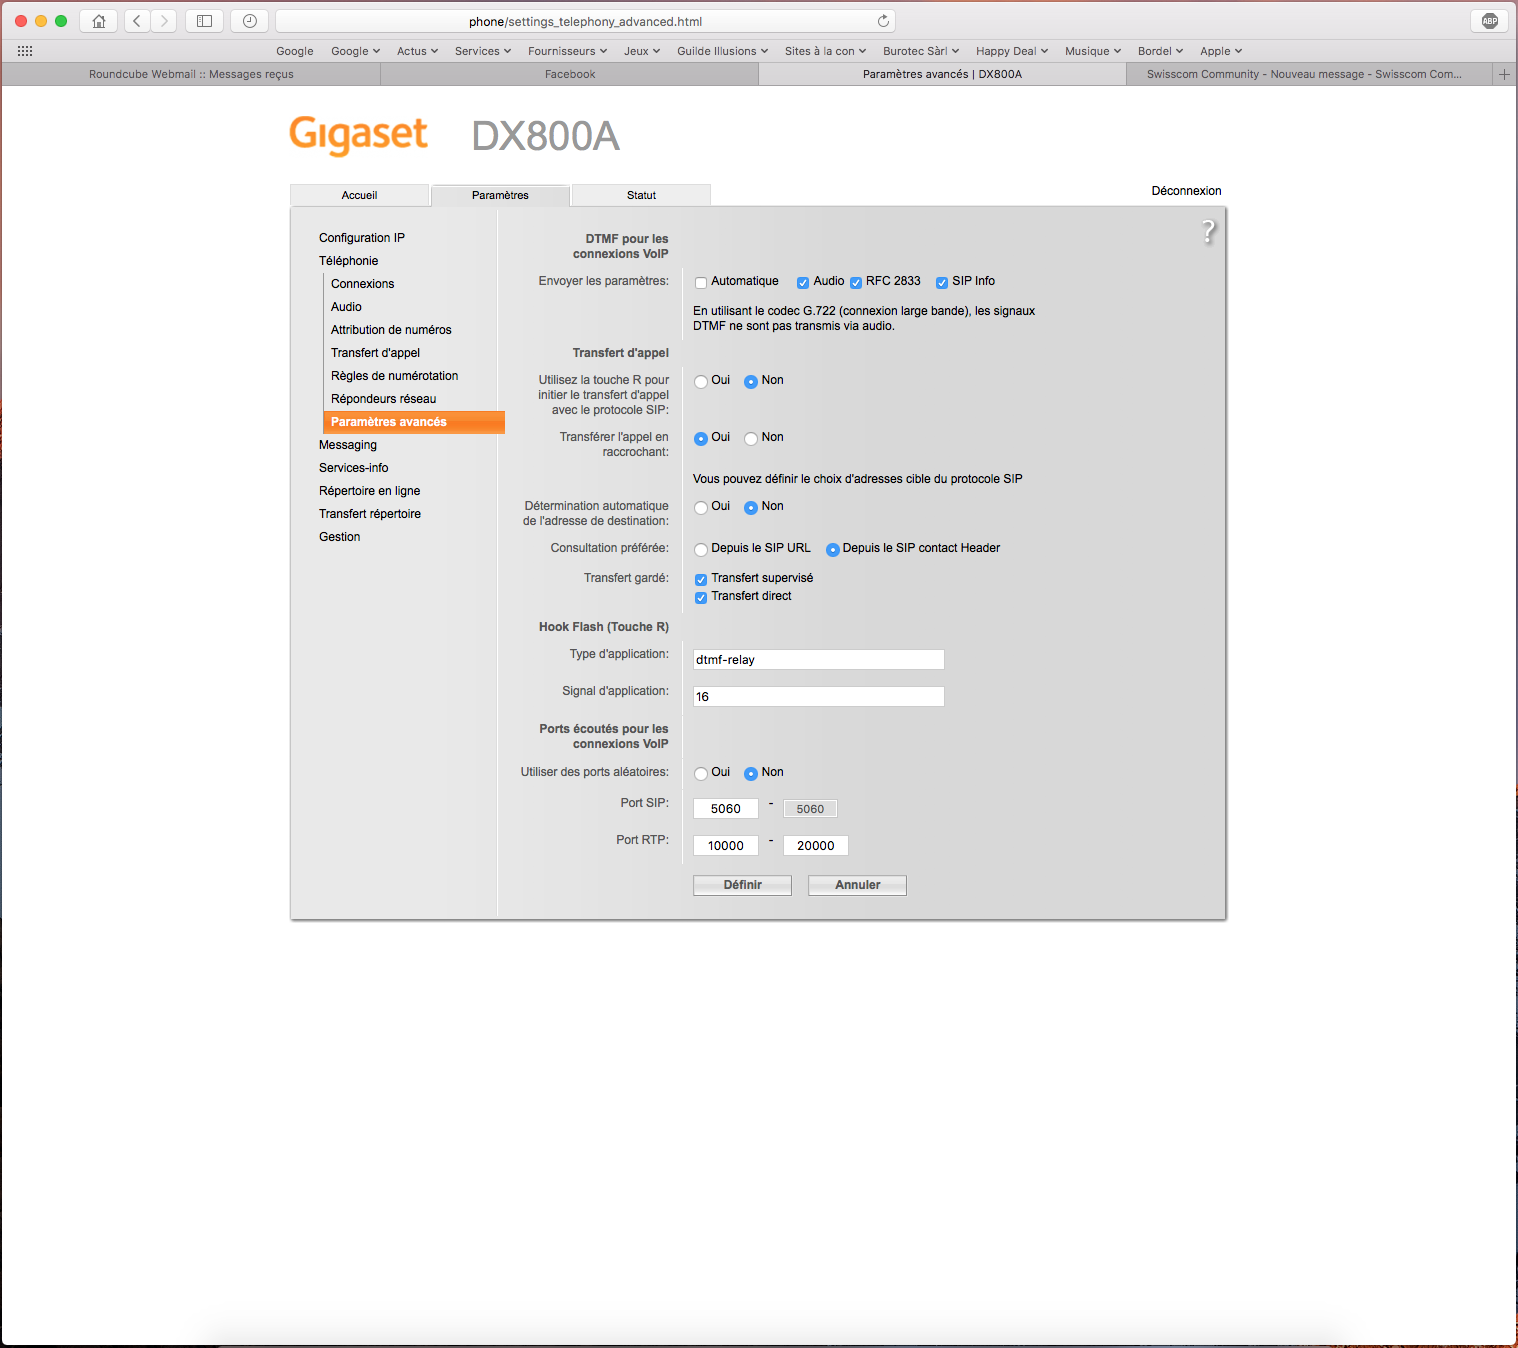Go back with the browser back arrow
1518x1348 pixels.
point(138,21)
